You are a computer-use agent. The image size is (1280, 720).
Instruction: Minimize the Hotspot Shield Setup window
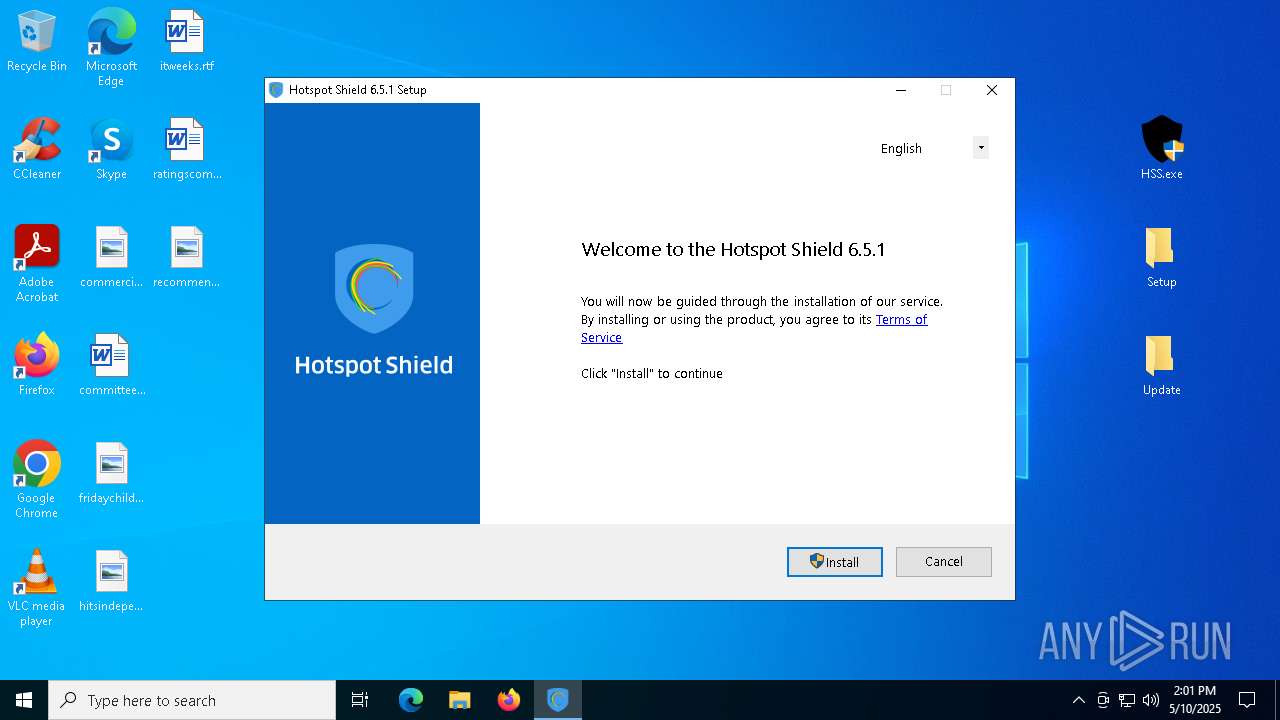tap(901, 90)
